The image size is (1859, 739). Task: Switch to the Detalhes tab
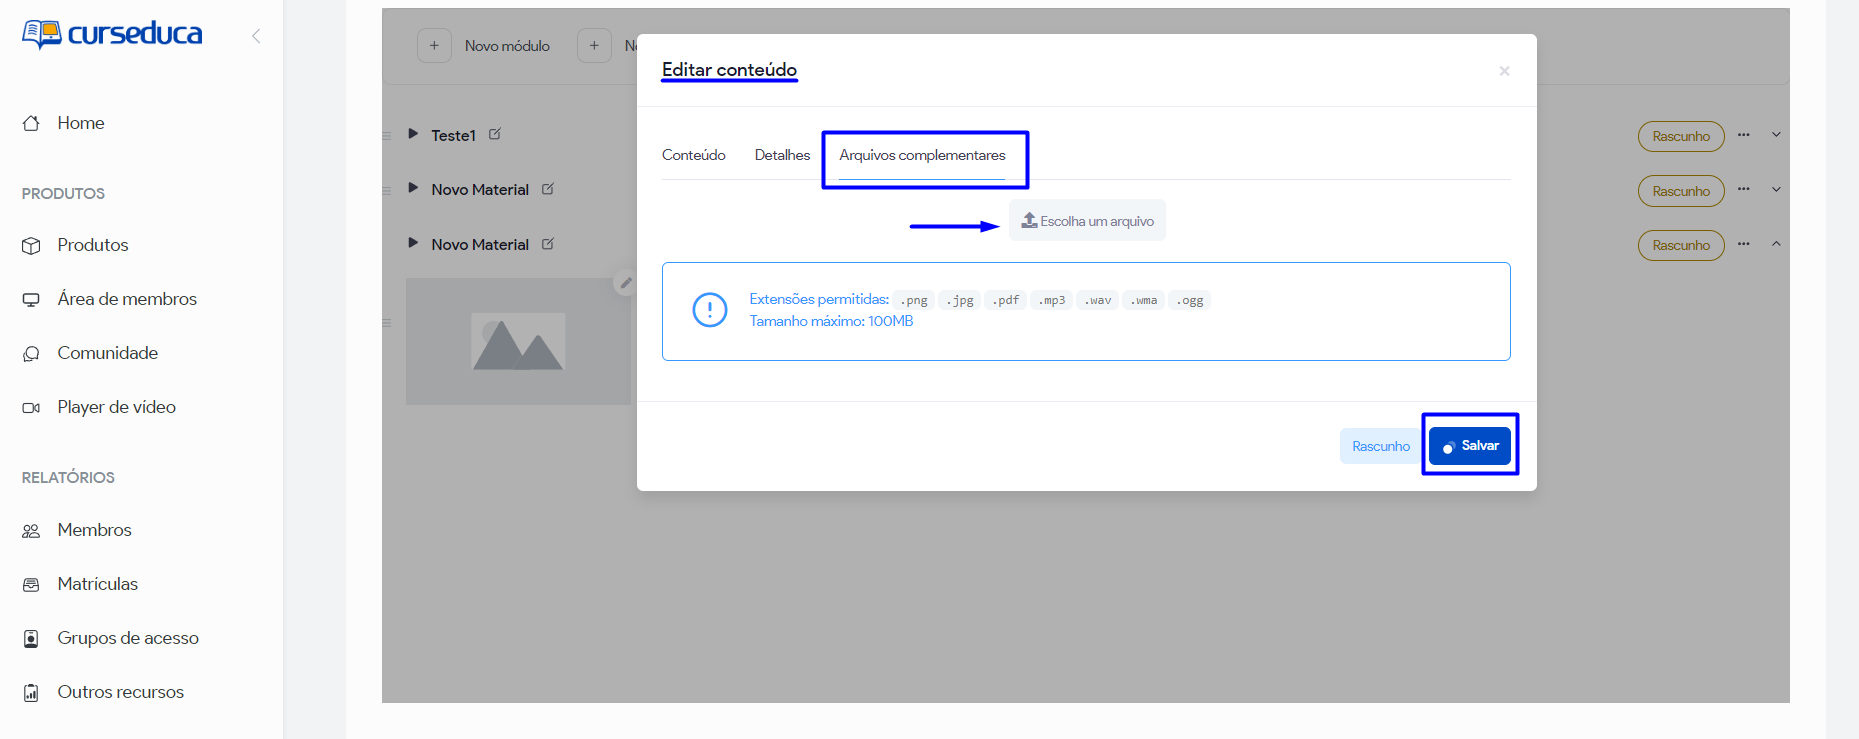[x=782, y=155]
